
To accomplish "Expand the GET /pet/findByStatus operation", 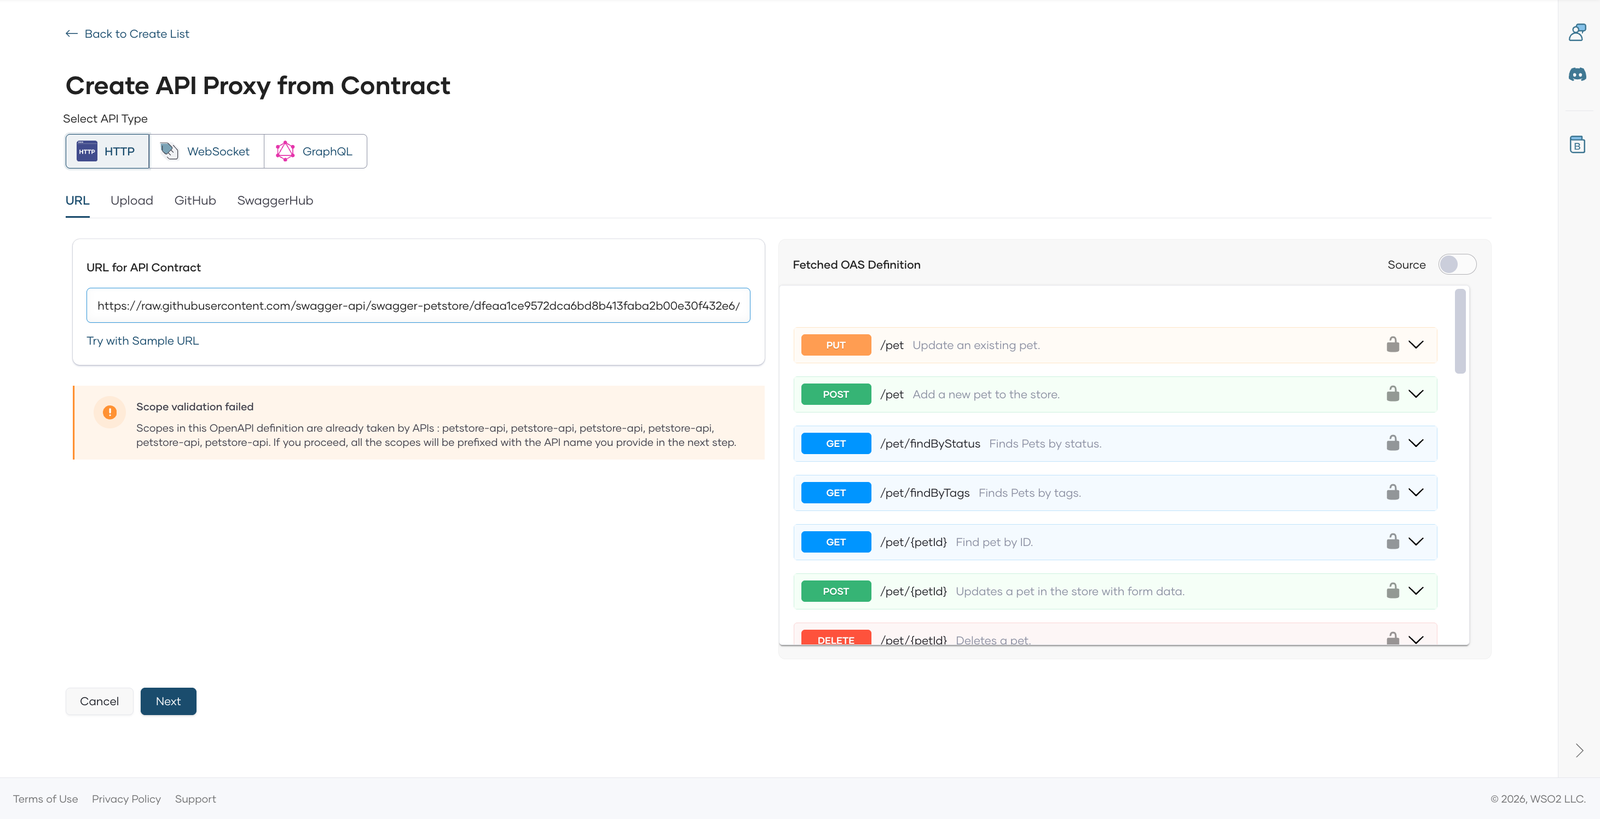I will 1416,443.
